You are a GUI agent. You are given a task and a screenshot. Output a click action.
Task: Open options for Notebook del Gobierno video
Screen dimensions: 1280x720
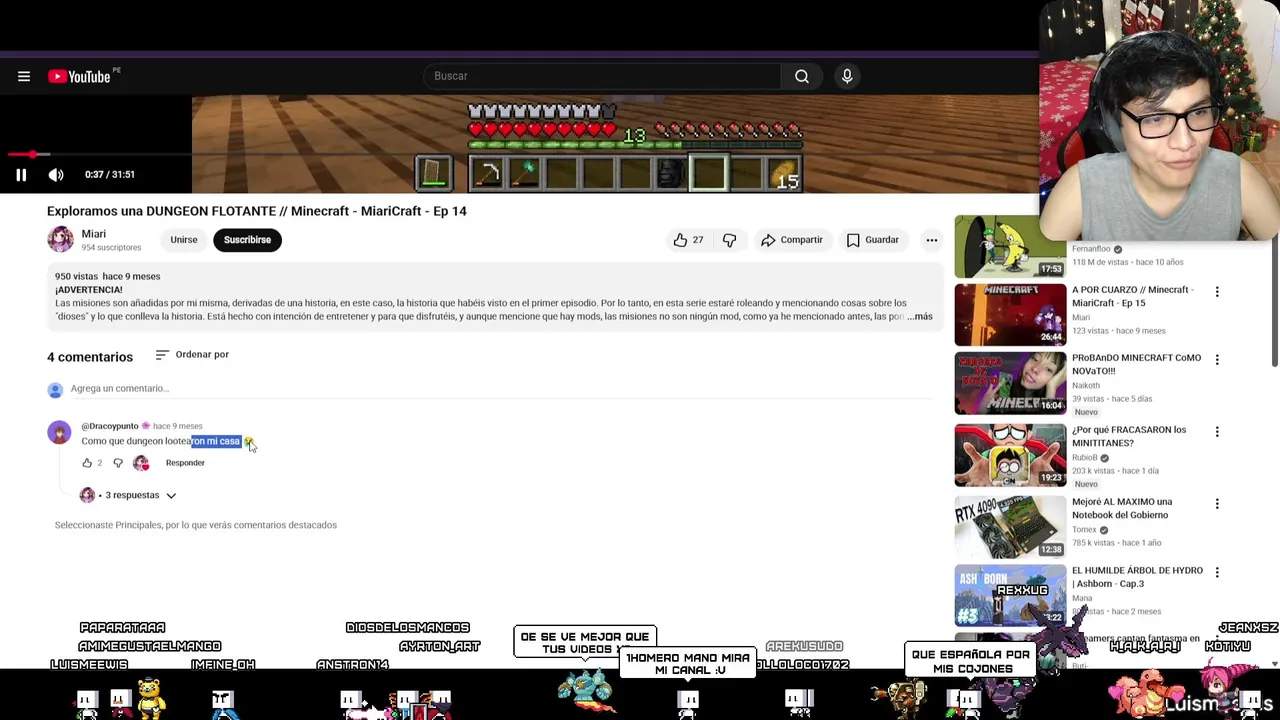[x=1217, y=503]
